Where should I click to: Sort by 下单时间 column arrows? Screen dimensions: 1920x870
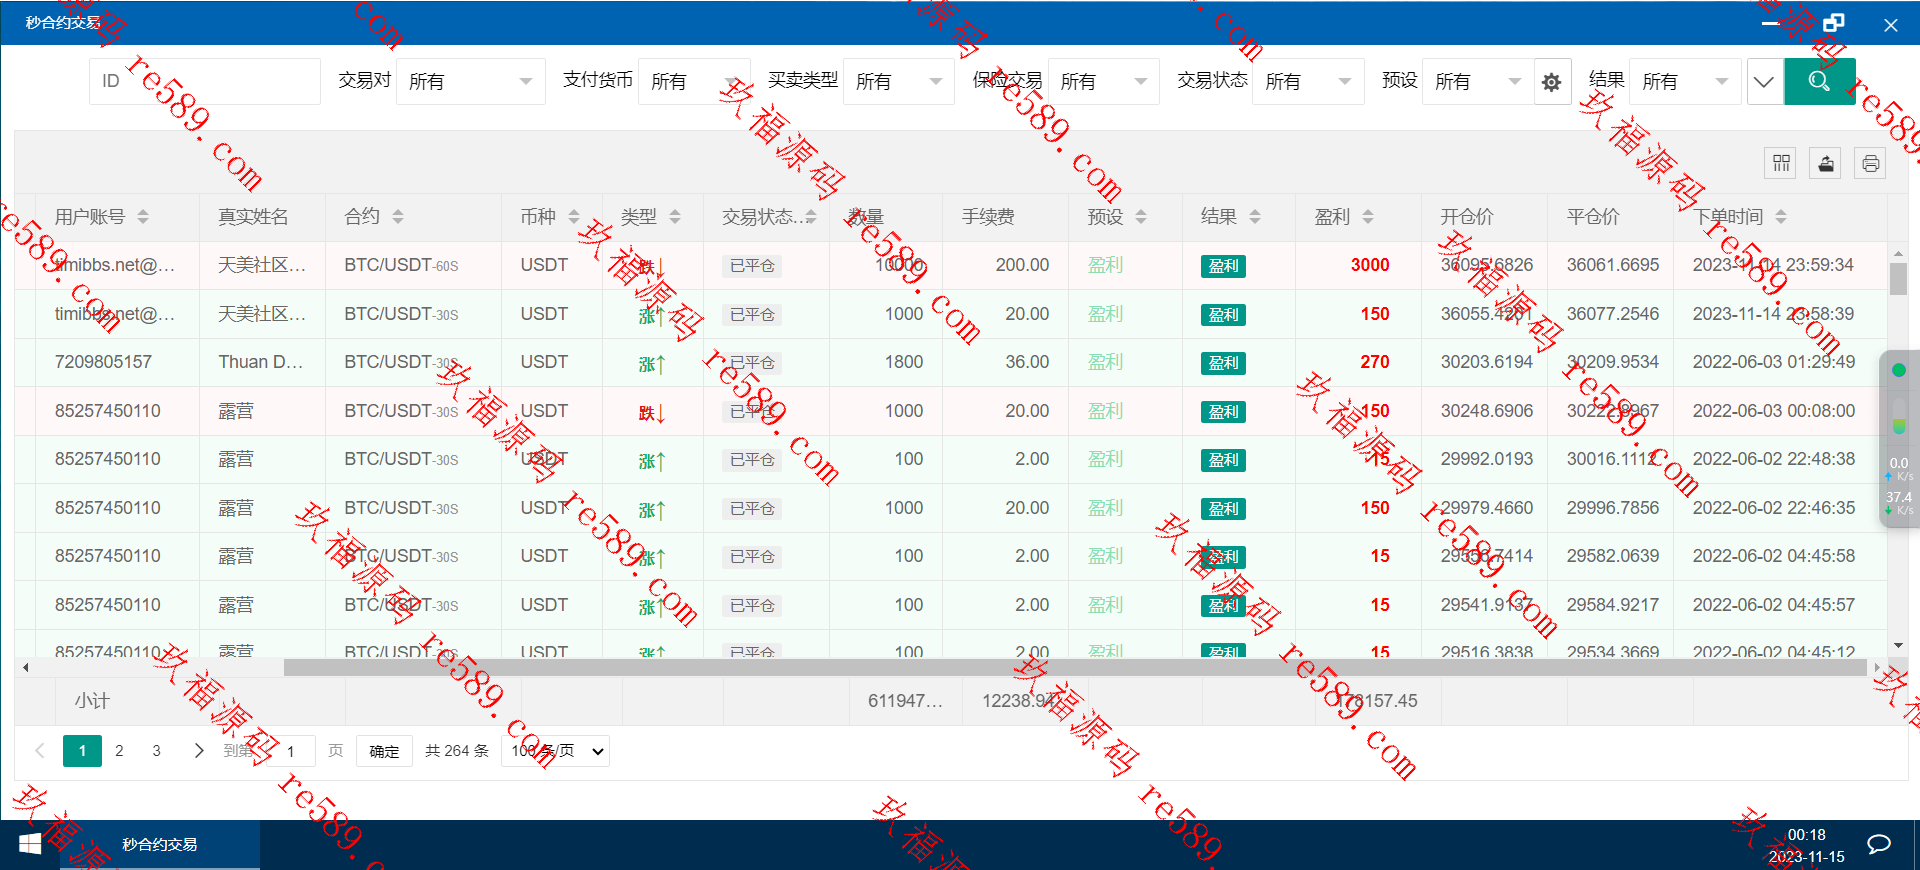pyautogui.click(x=1781, y=217)
